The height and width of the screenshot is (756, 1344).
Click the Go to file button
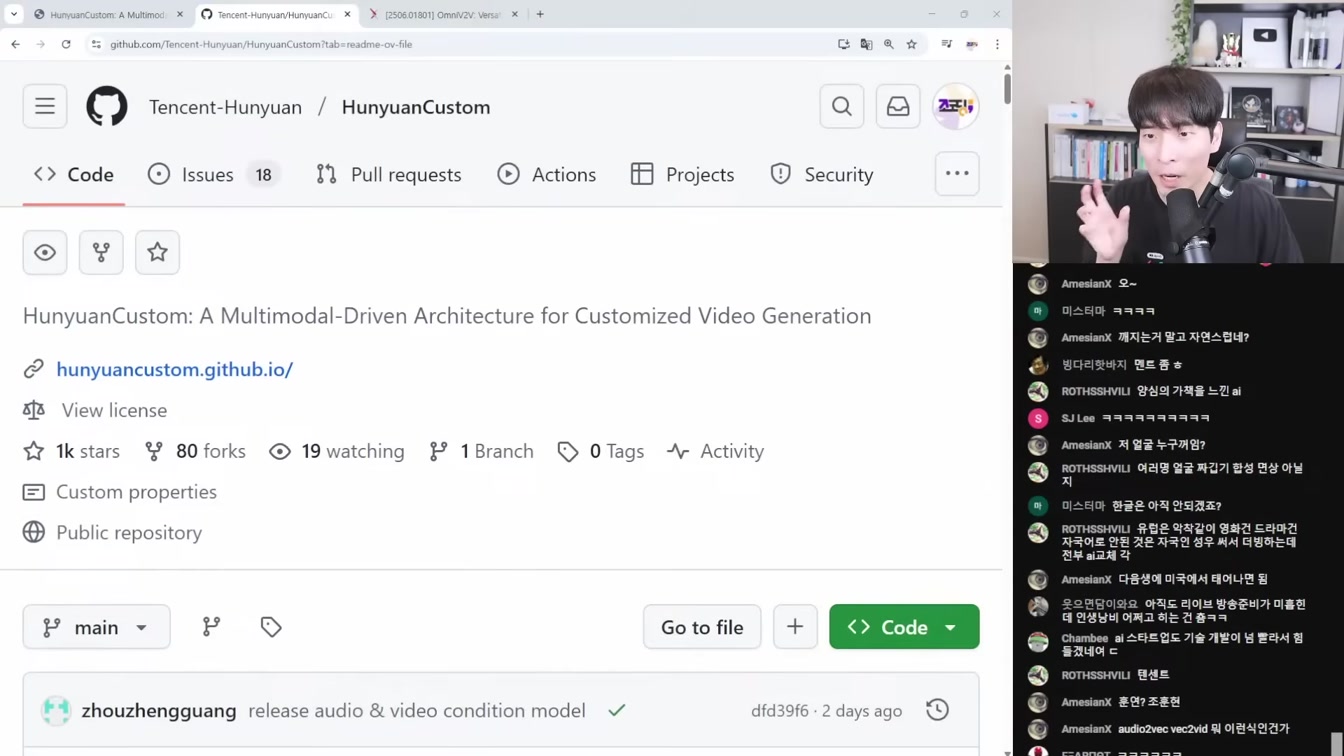pos(702,627)
